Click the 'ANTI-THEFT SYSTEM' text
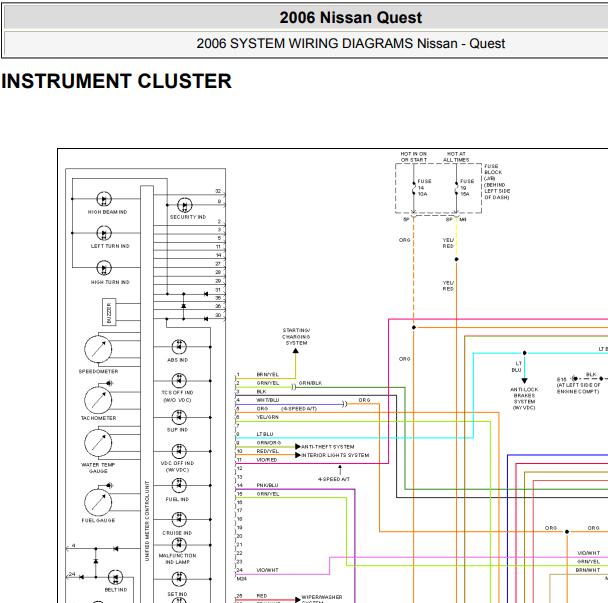Image resolution: width=608 pixels, height=603 pixels. (x=328, y=447)
